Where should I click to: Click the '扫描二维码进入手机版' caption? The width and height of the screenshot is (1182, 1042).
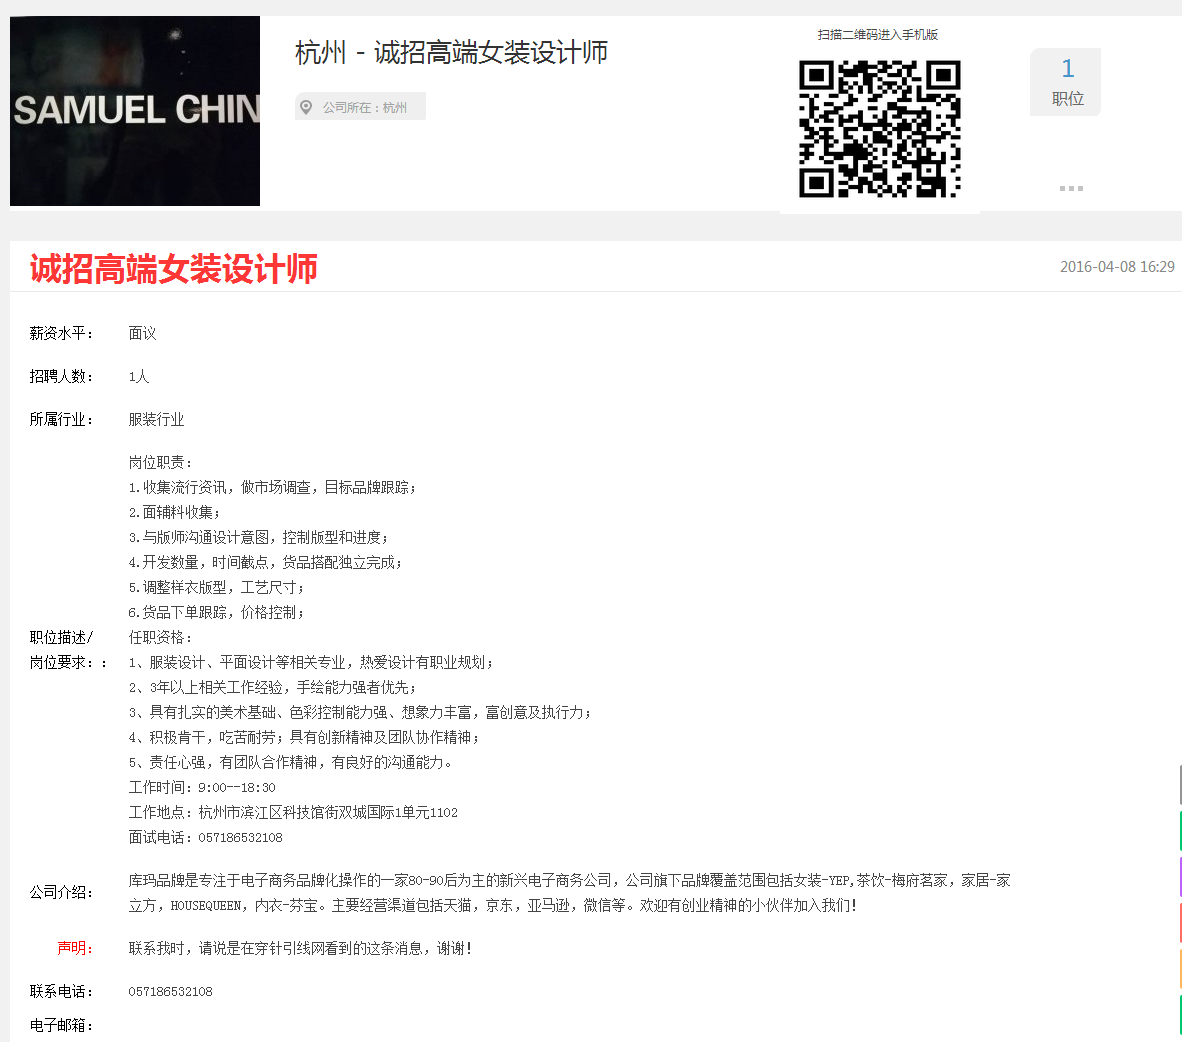pyautogui.click(x=877, y=35)
